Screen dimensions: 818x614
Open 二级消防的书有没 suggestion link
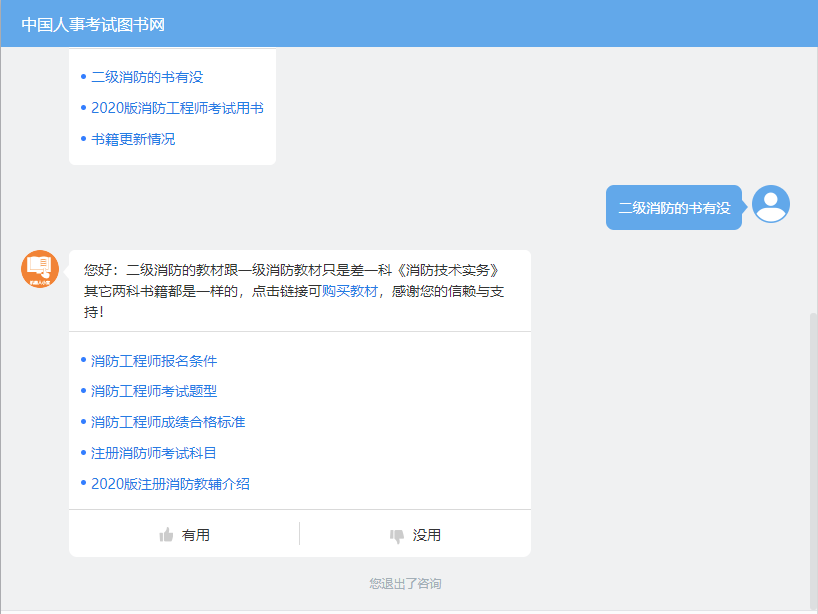tap(147, 77)
